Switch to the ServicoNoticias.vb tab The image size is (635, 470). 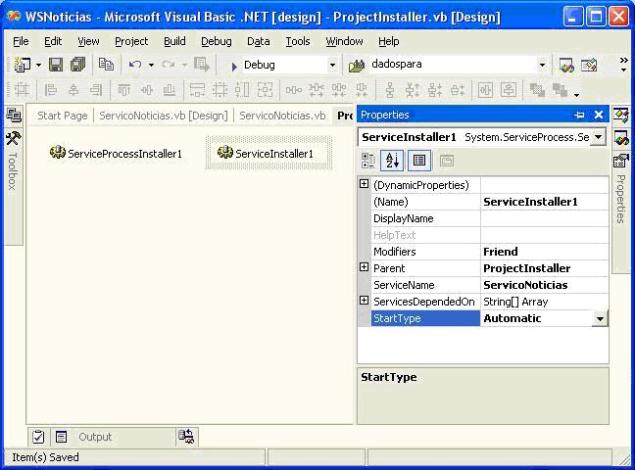(283, 115)
